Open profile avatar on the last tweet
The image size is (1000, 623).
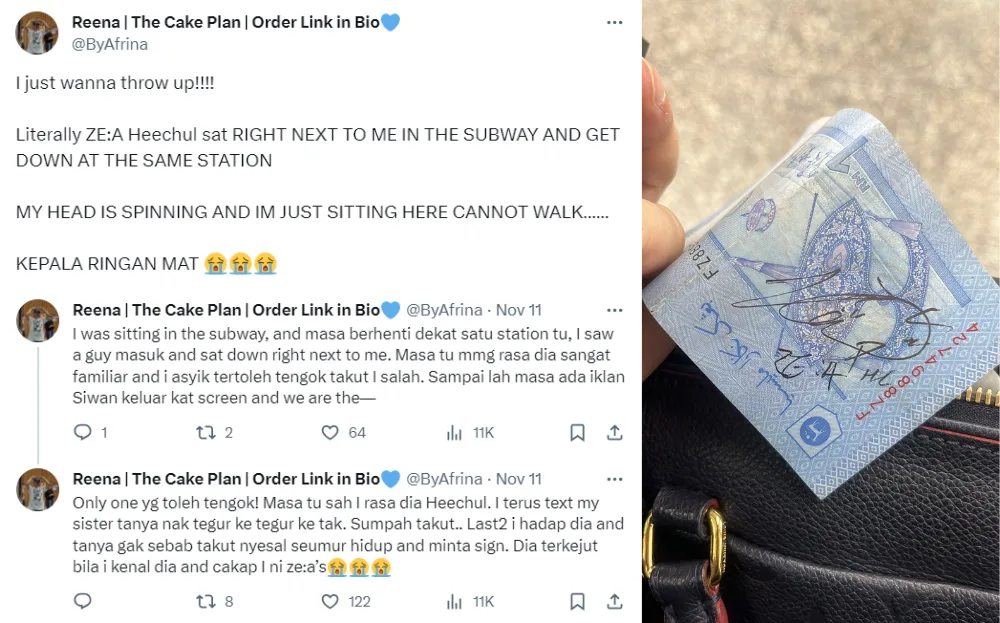pyautogui.click(x=38, y=490)
